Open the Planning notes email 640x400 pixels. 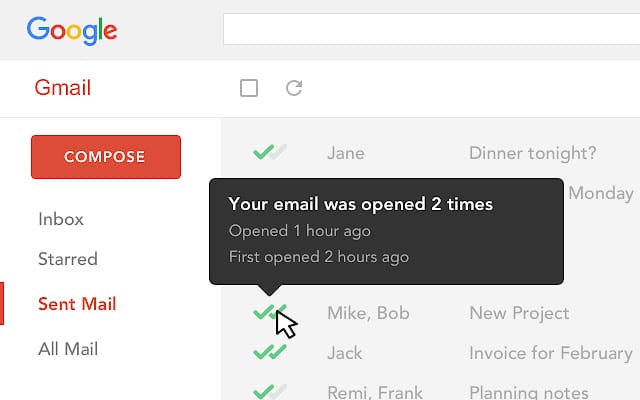pyautogui.click(x=532, y=392)
